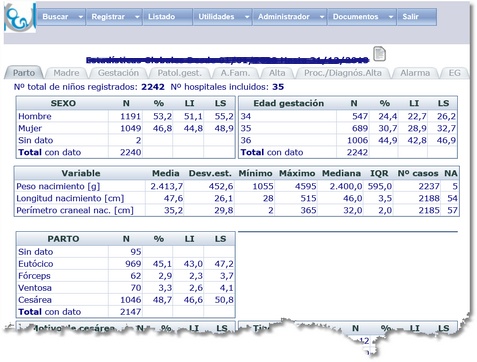The width and height of the screenshot is (477, 362).
Task: Click Total con dato value 2240
Action: tap(130, 152)
